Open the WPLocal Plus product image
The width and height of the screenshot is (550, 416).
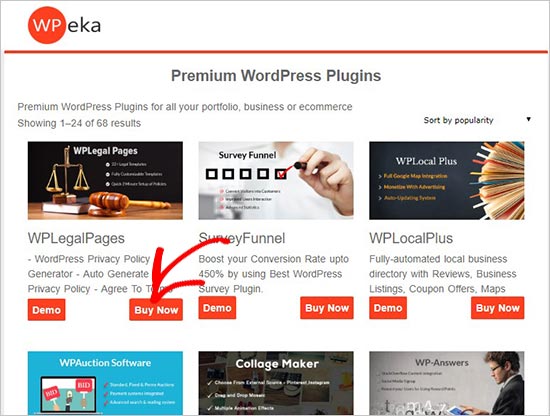(x=447, y=180)
